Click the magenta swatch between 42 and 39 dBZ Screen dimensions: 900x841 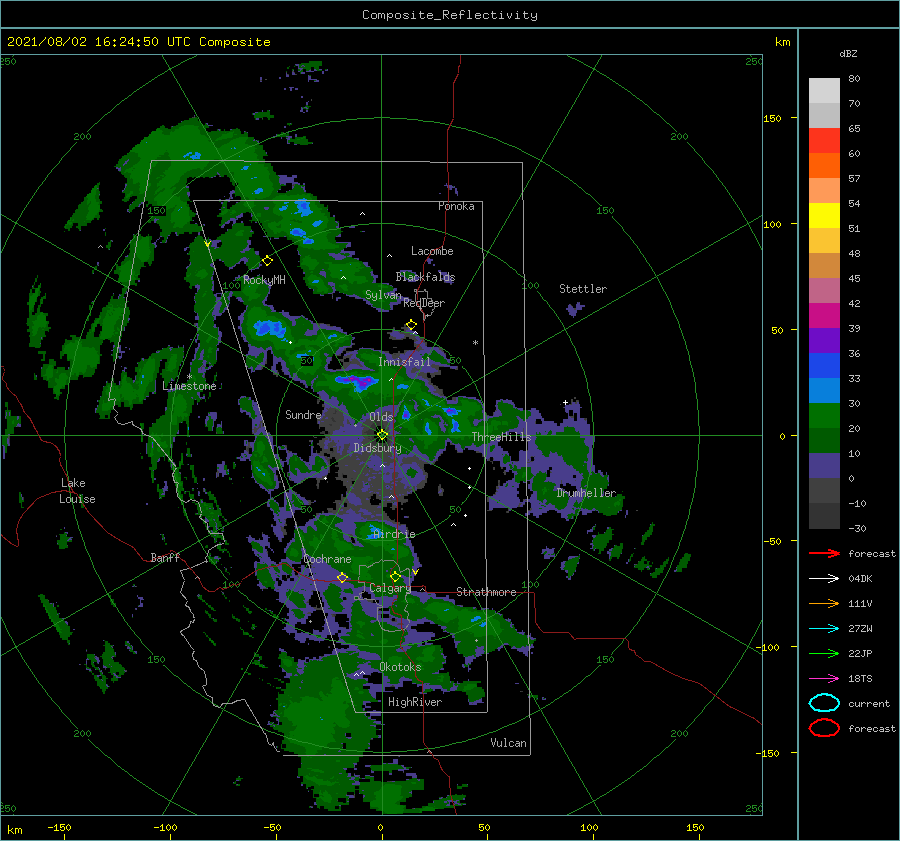824,316
